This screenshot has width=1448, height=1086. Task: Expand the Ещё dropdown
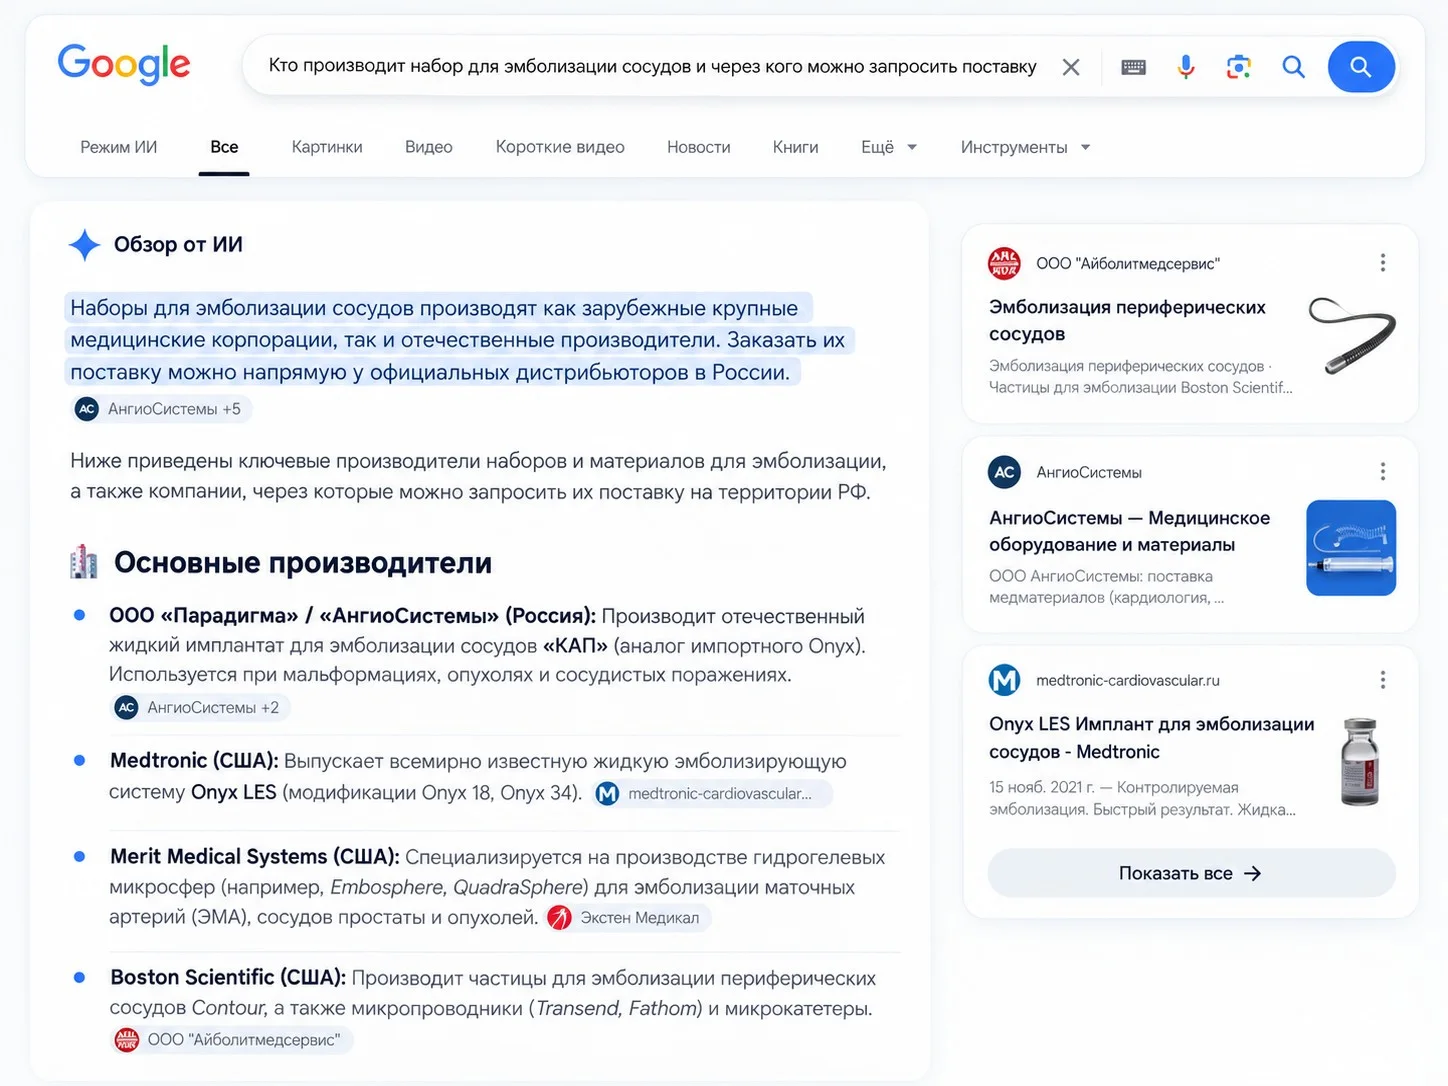click(x=889, y=147)
